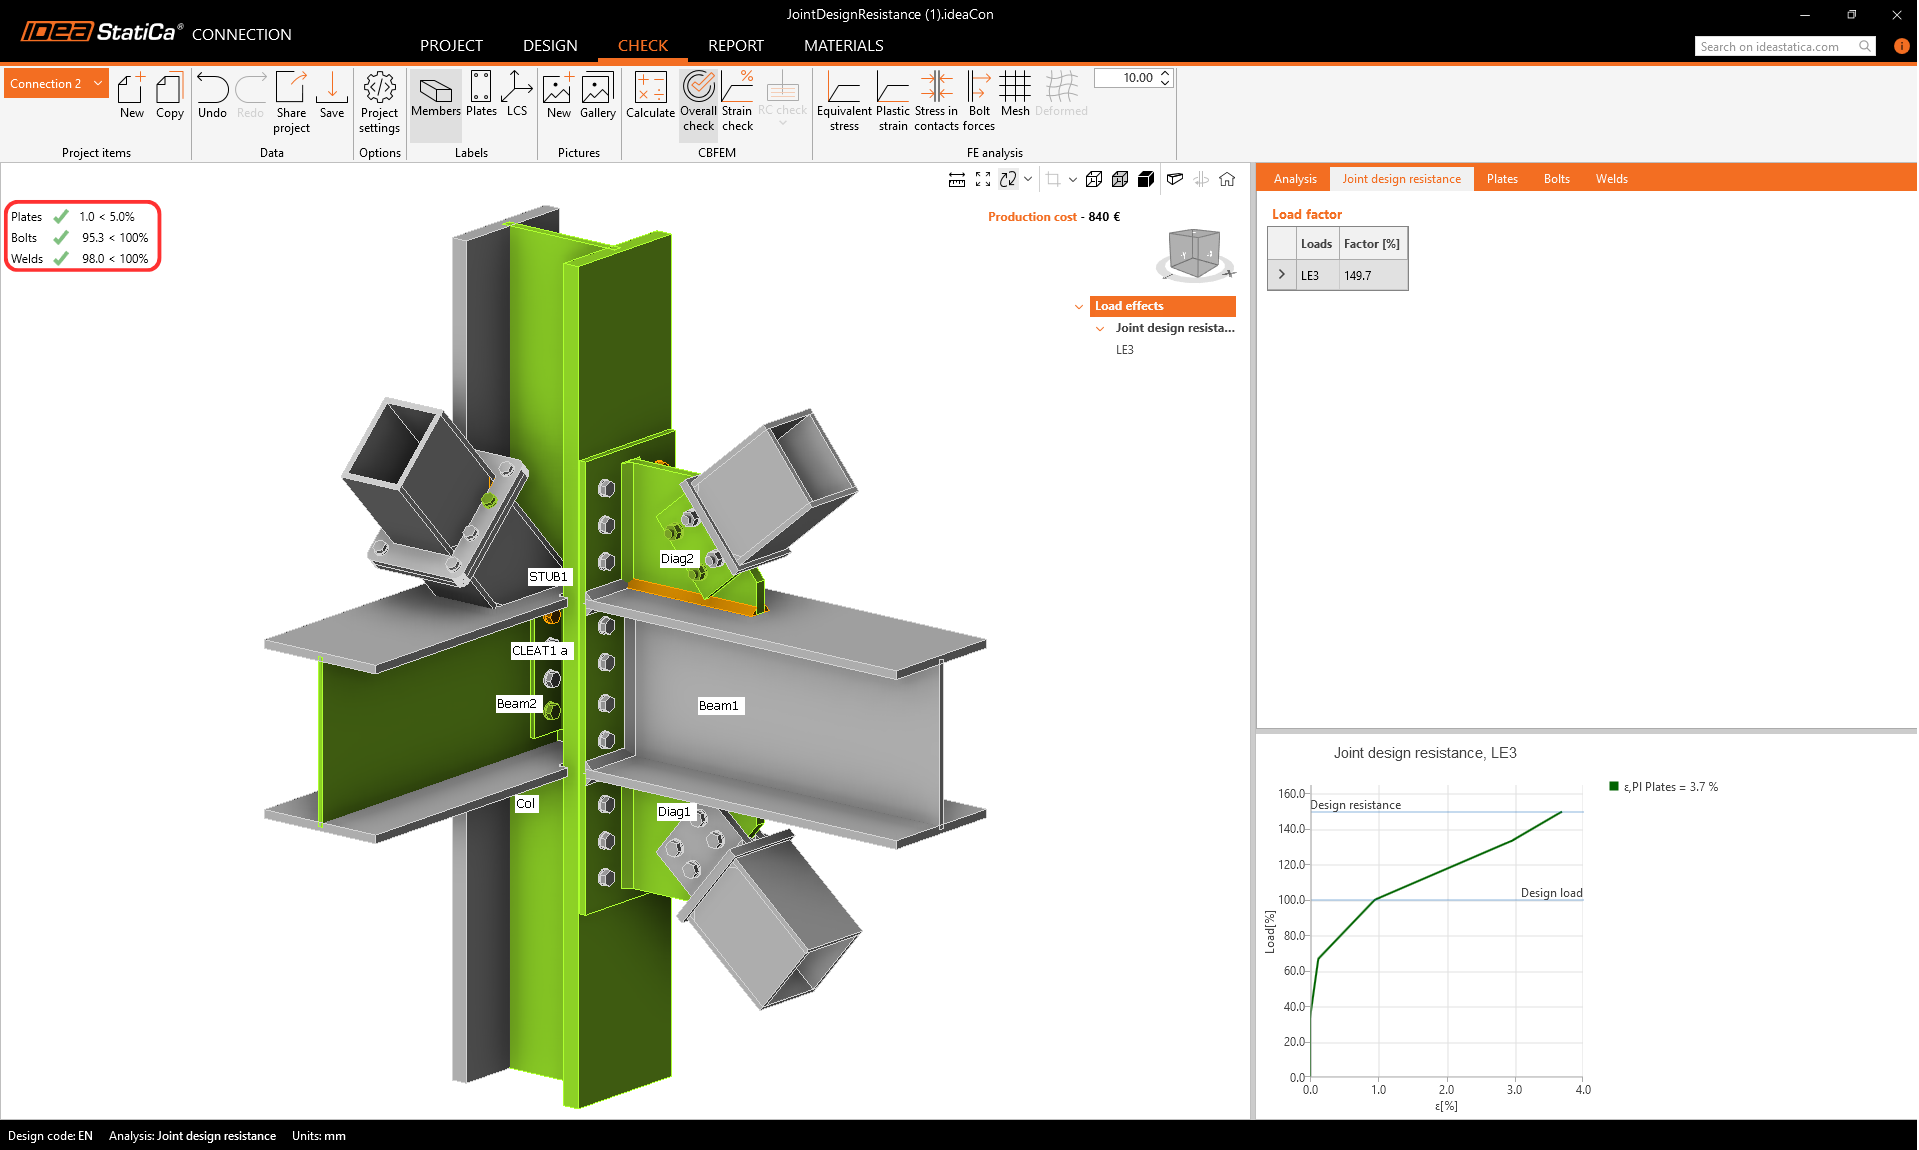Click the green Plates legend swatch in chart
Viewport: 1919px width, 1150px height.
tap(1613, 787)
